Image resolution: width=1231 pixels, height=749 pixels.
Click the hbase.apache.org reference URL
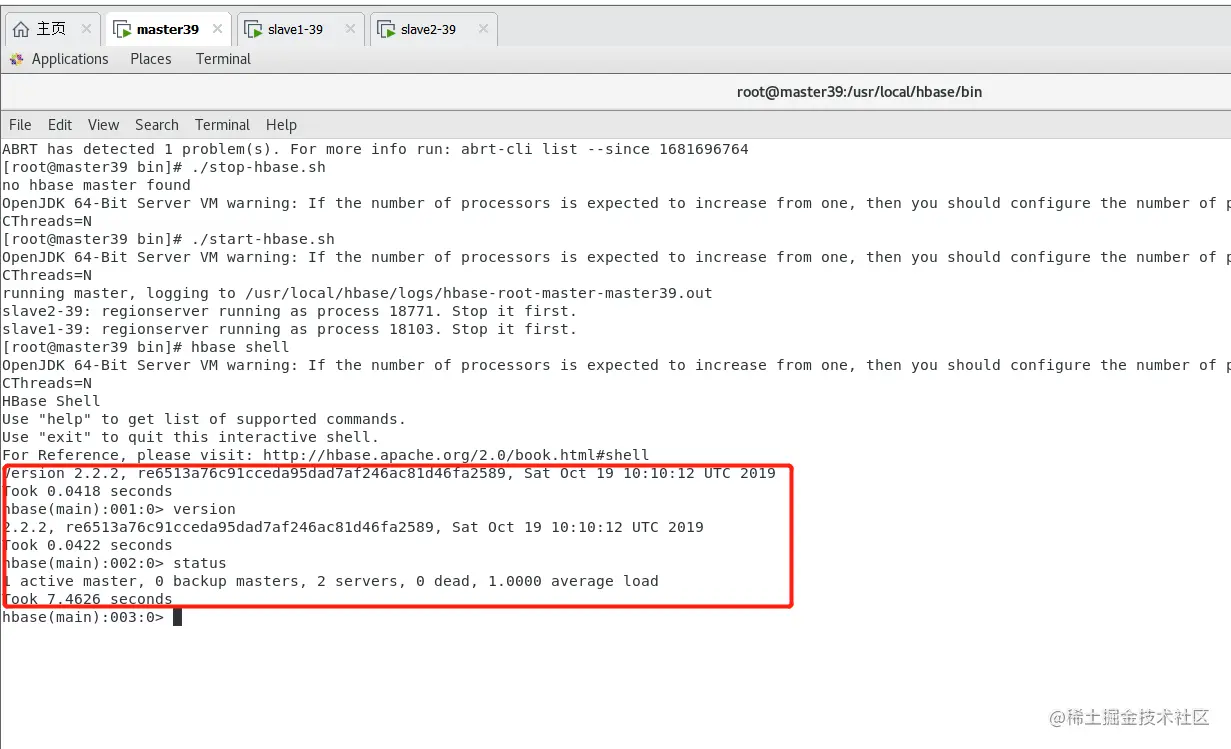tap(456, 455)
